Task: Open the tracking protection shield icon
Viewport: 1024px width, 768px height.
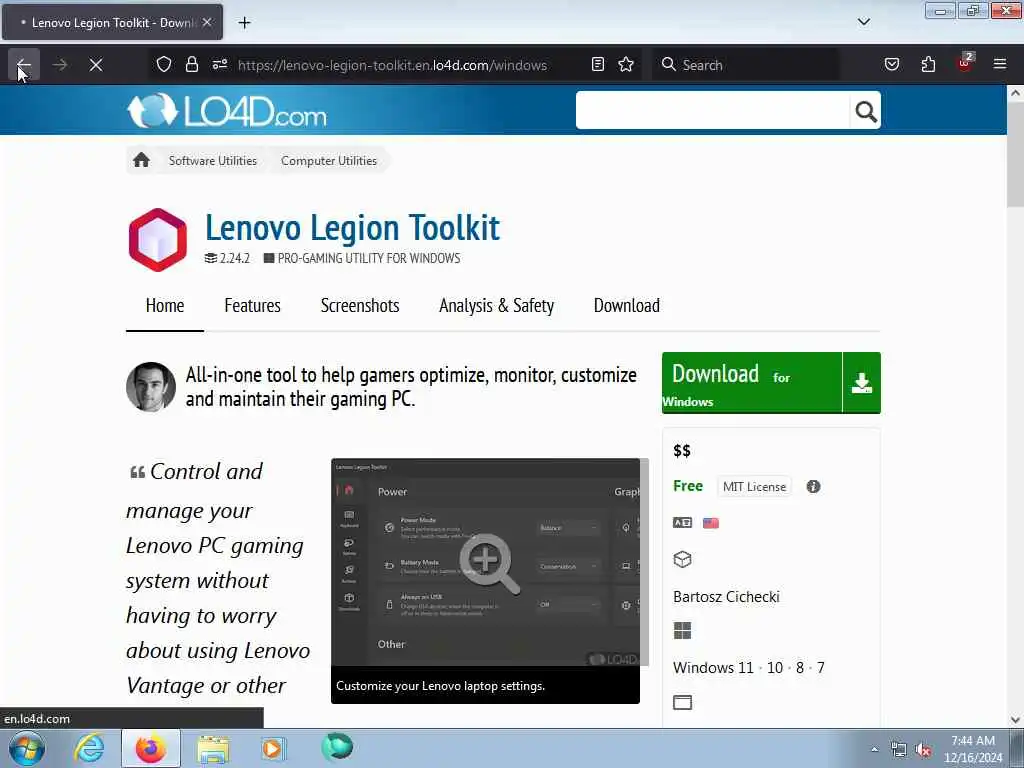Action: pos(164,65)
